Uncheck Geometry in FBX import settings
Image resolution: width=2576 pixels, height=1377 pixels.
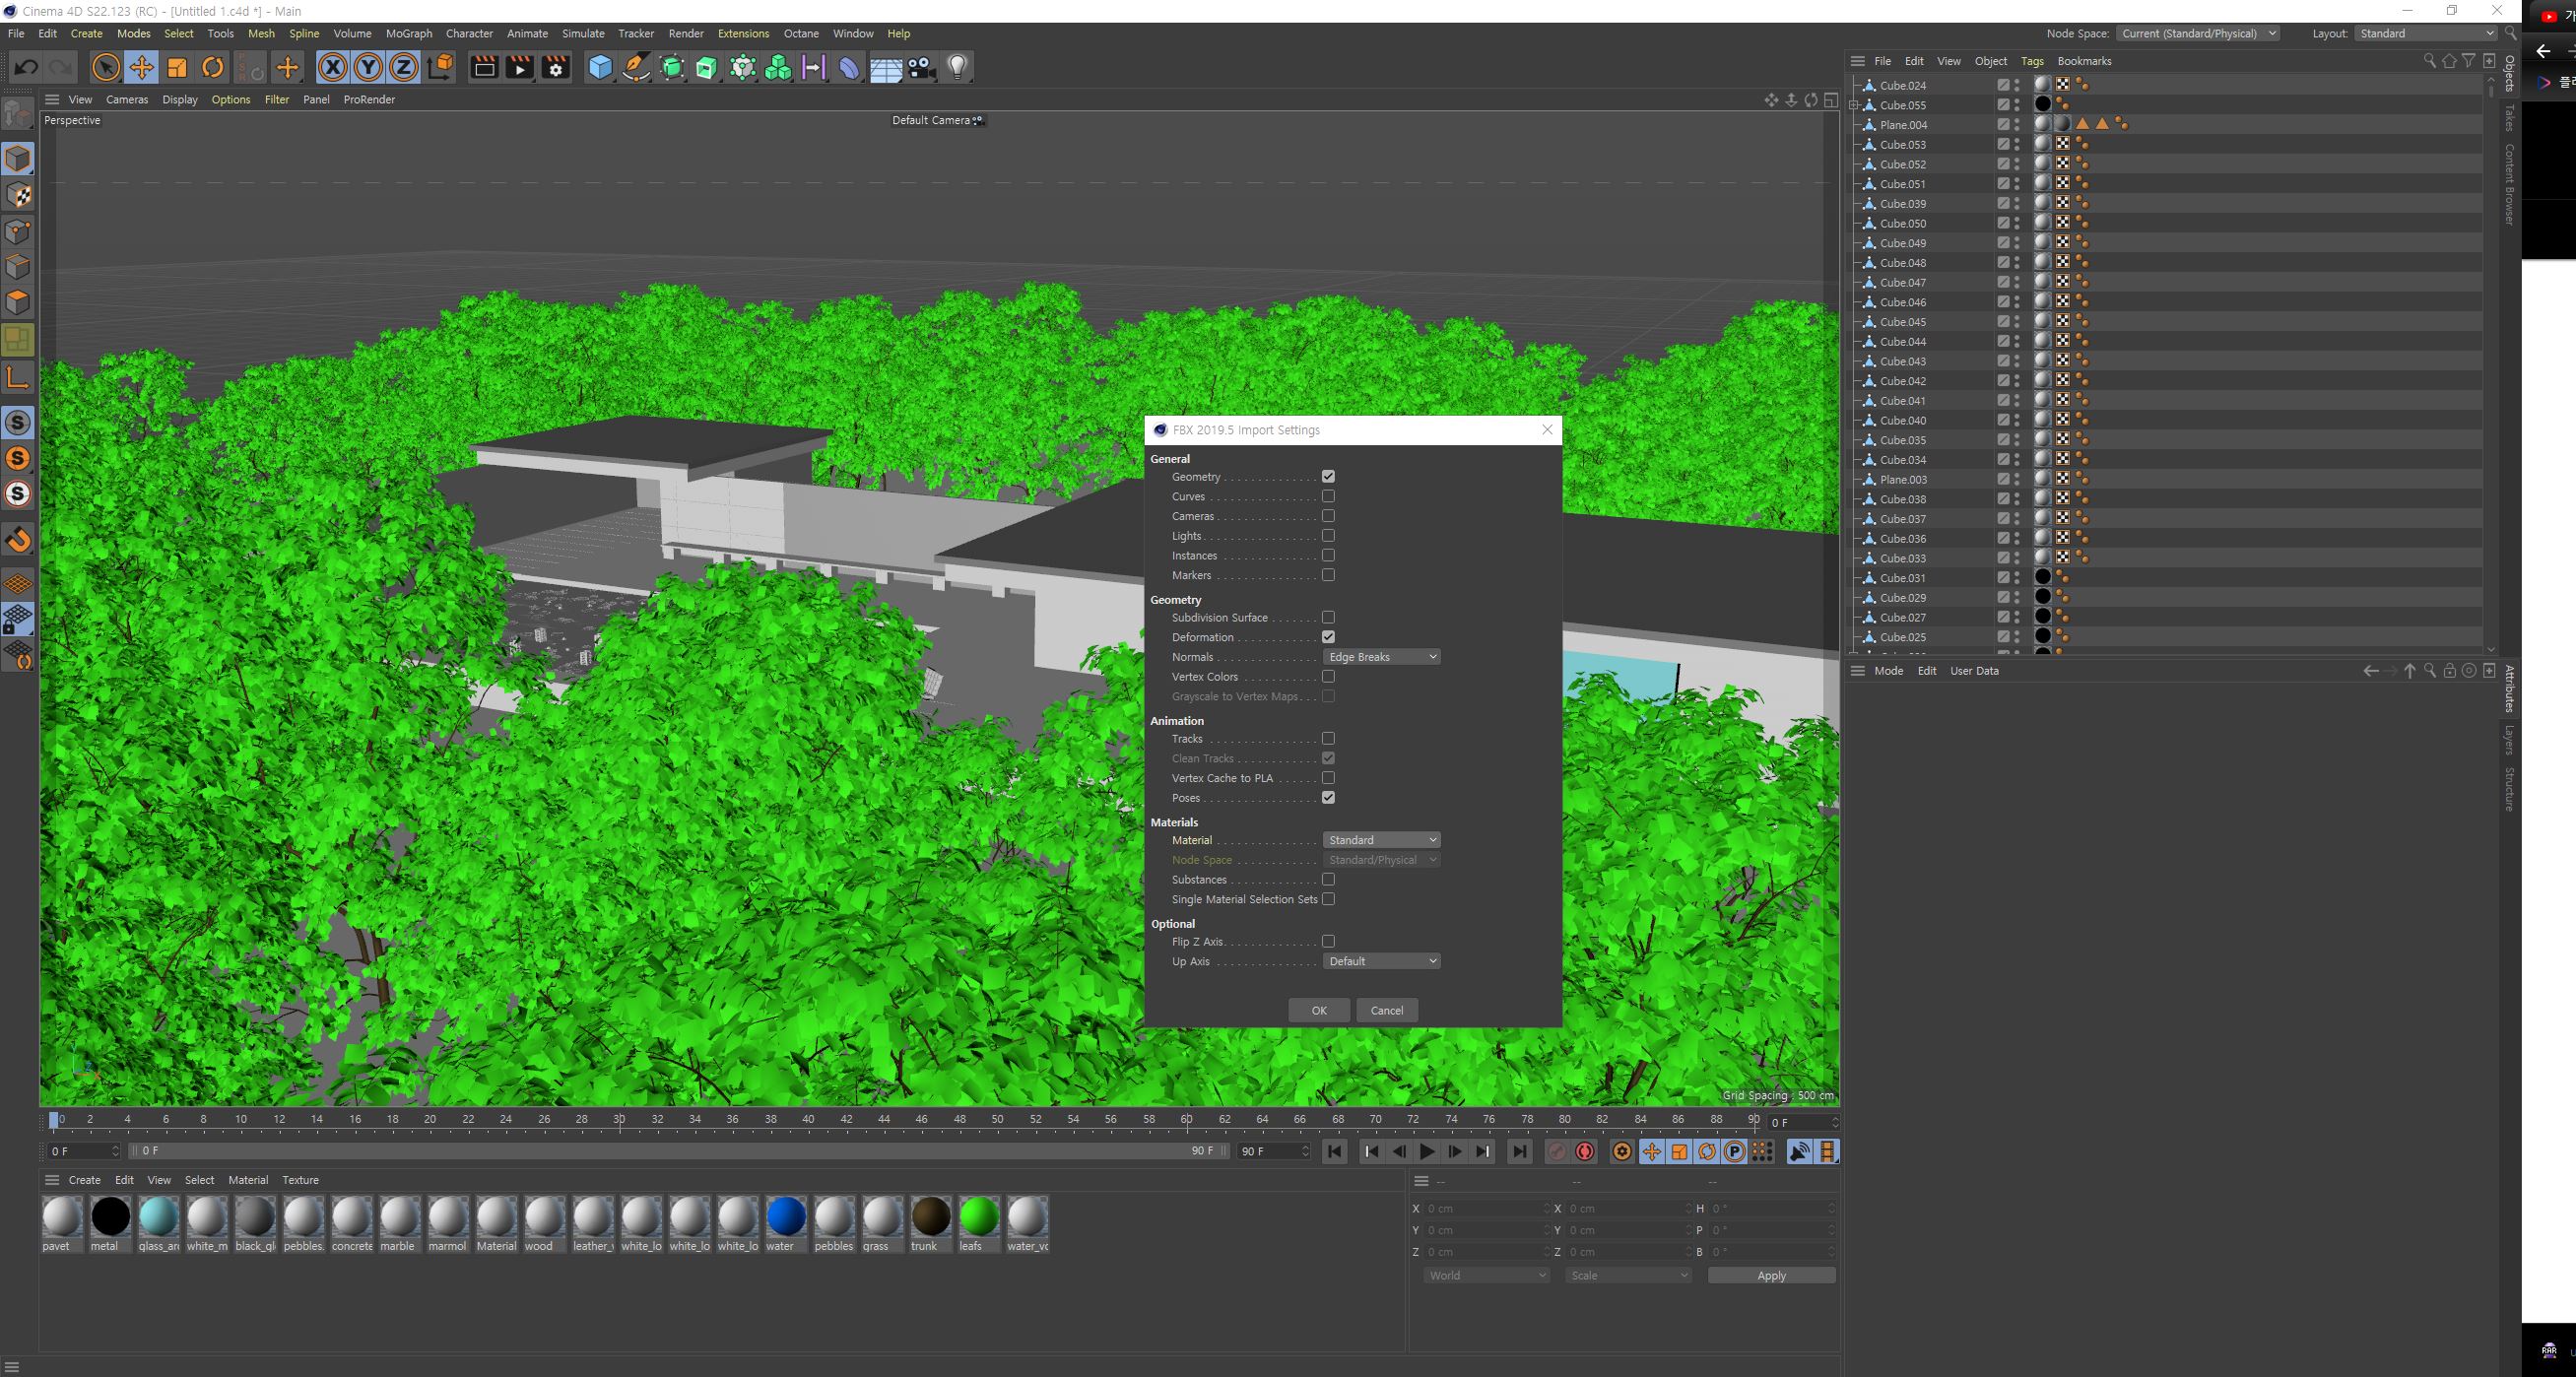click(x=1328, y=477)
